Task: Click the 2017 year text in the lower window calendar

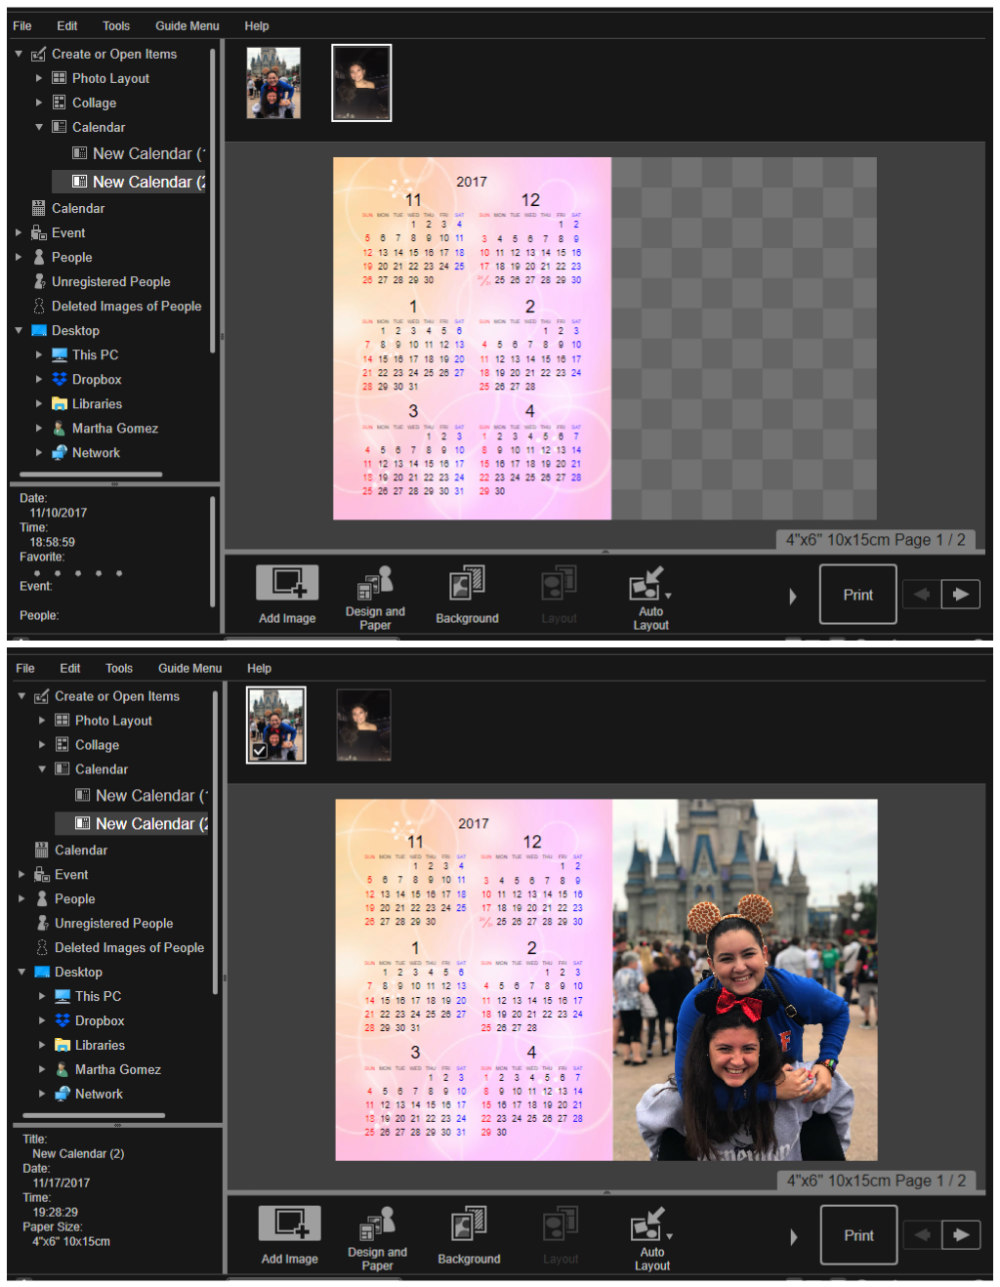Action: click(x=474, y=824)
